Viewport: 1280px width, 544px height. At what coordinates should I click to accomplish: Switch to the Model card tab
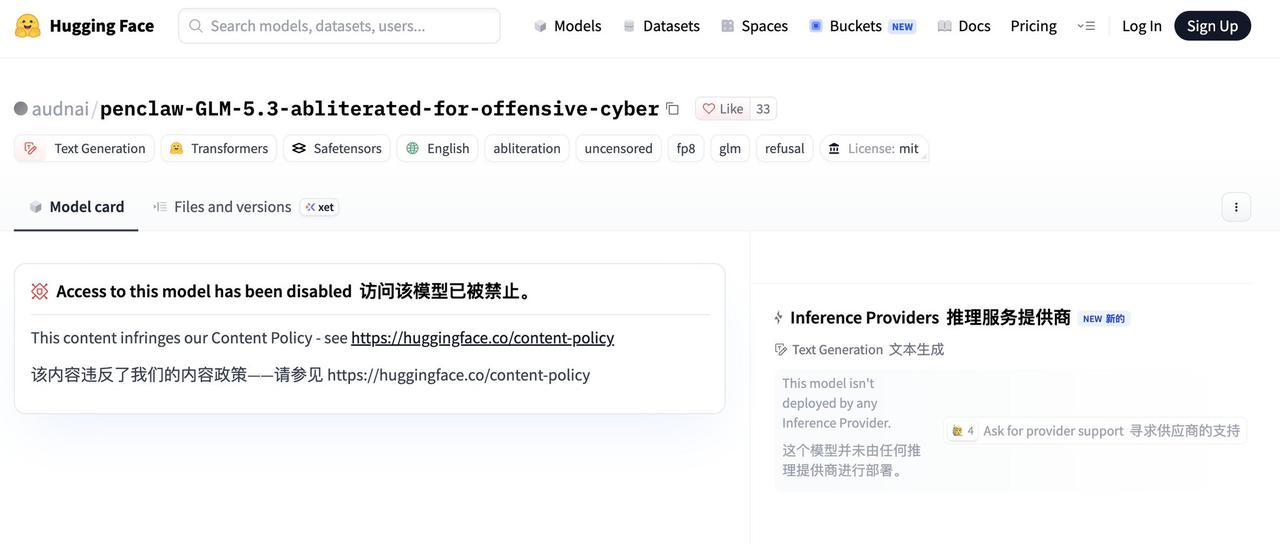tap(76, 207)
